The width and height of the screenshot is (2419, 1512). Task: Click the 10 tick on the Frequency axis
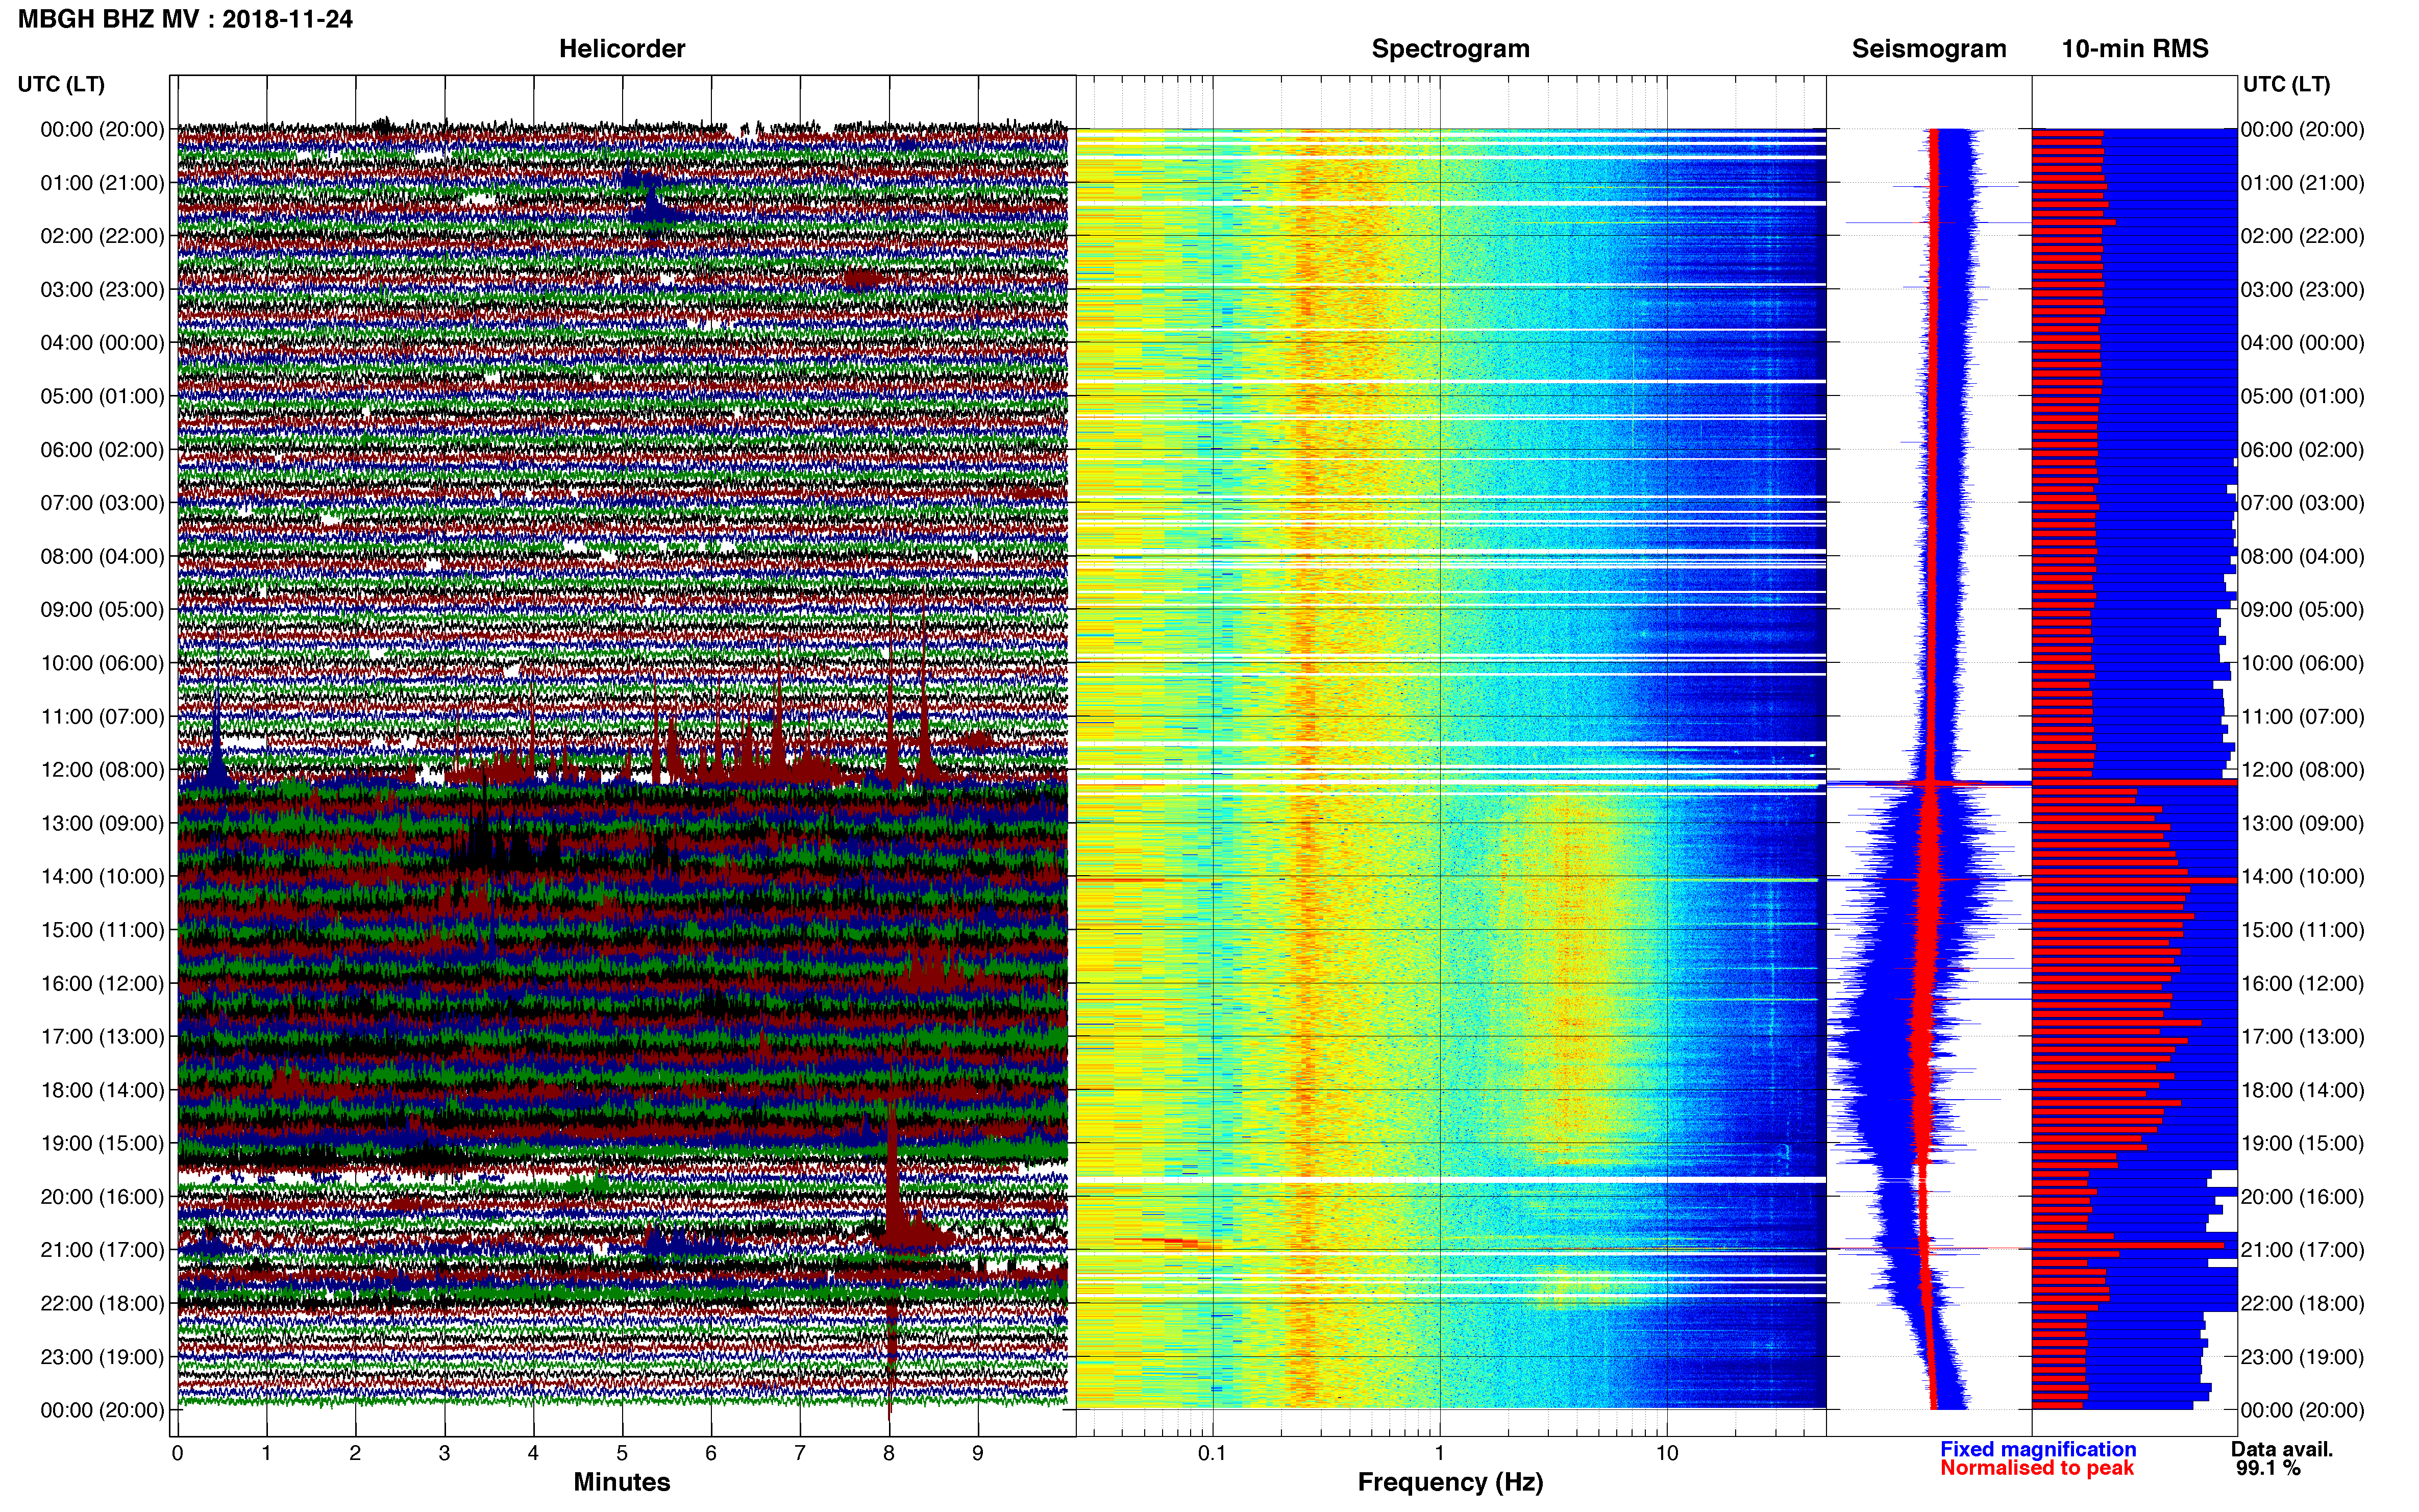coord(1666,1453)
